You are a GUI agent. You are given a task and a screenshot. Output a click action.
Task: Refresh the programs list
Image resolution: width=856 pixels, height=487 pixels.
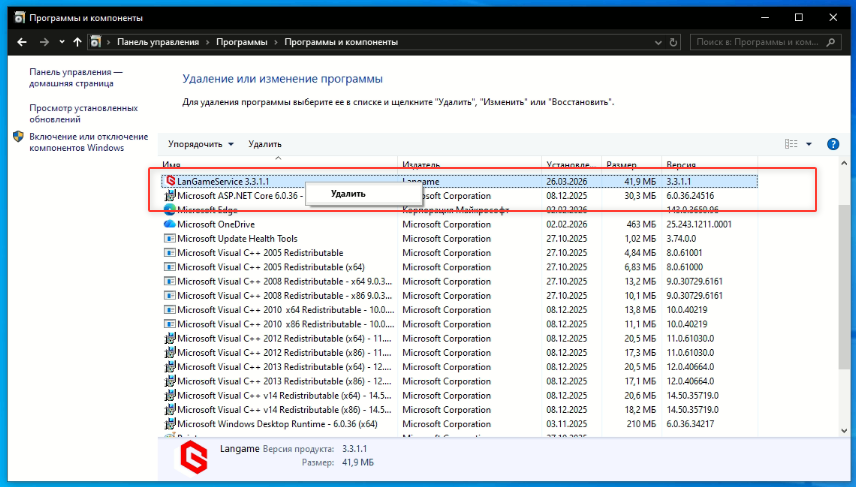point(673,42)
